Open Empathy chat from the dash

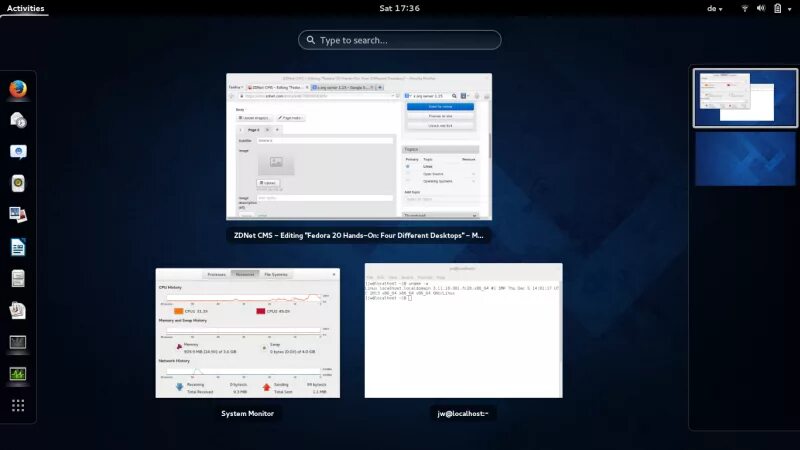click(x=18, y=152)
